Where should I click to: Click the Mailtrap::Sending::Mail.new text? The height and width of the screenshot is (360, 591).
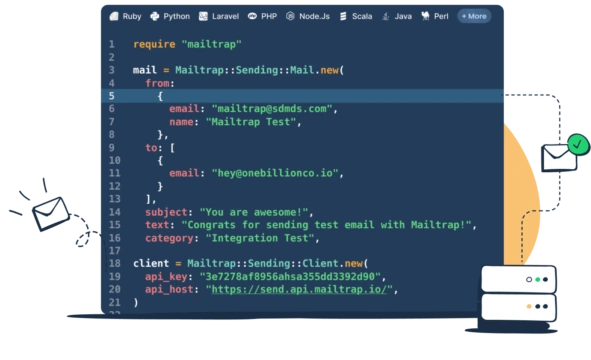tap(257, 70)
